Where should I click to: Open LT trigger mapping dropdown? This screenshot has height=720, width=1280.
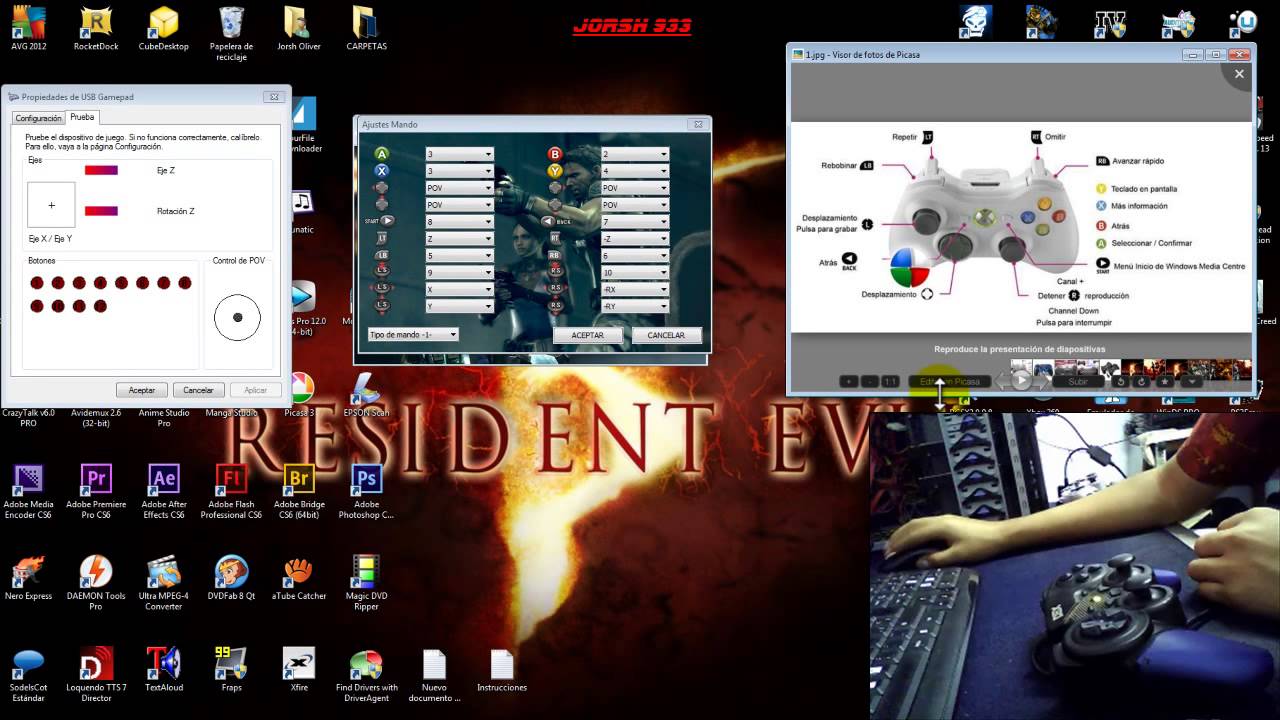click(459, 239)
